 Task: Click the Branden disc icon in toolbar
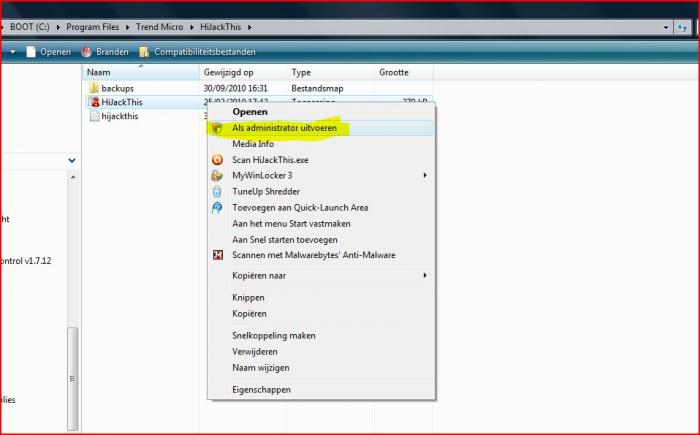pyautogui.click(x=87, y=52)
